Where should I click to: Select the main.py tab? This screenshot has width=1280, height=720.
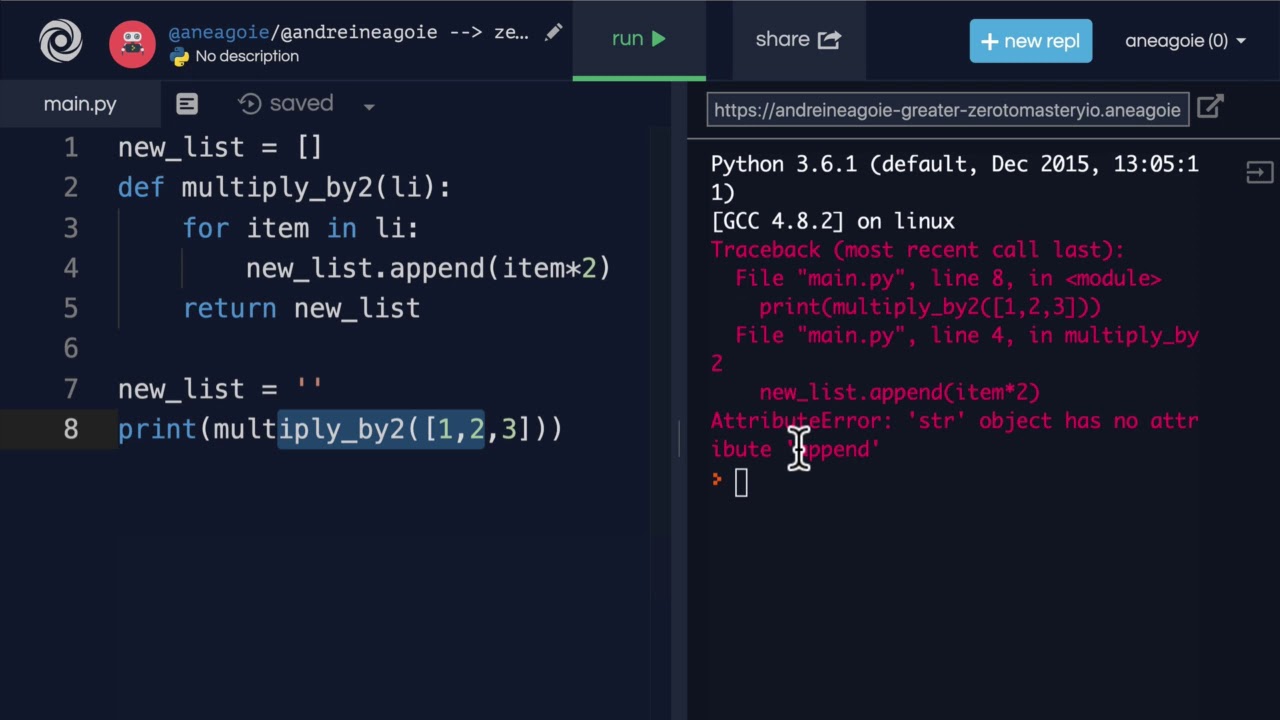[80, 104]
